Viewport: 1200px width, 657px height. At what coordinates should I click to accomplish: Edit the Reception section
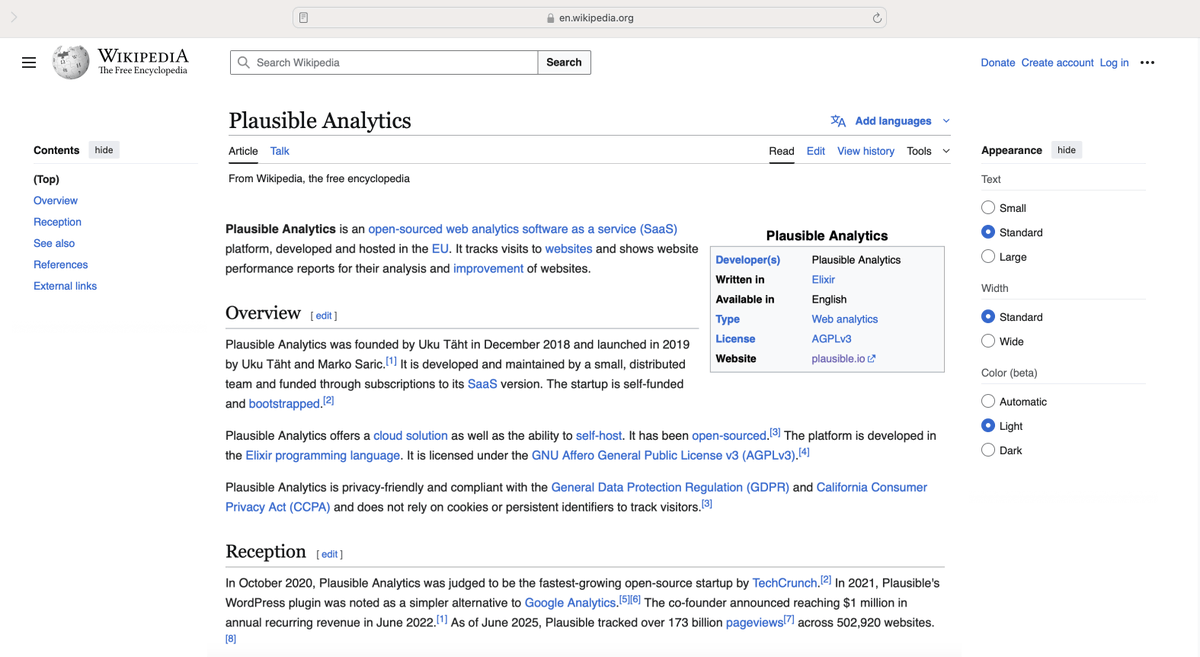pyautogui.click(x=329, y=554)
